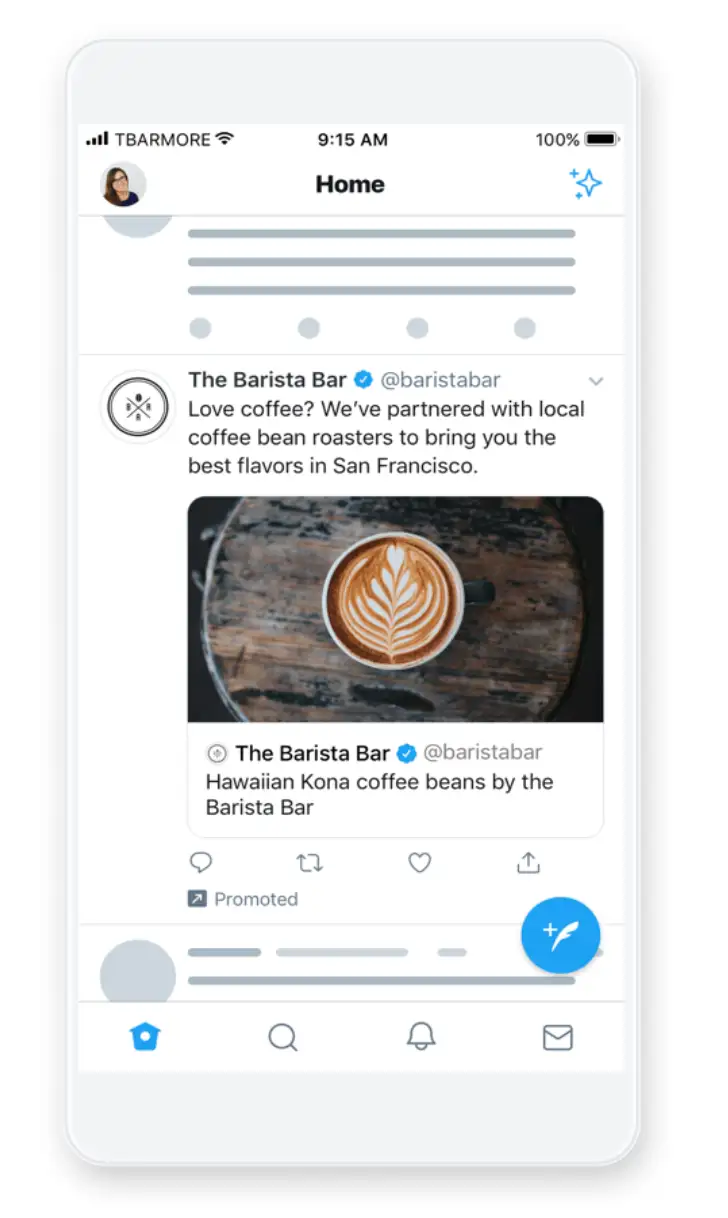Open Hawaiian Kona coffee beans card text
The image size is (728, 1218).
[379, 794]
